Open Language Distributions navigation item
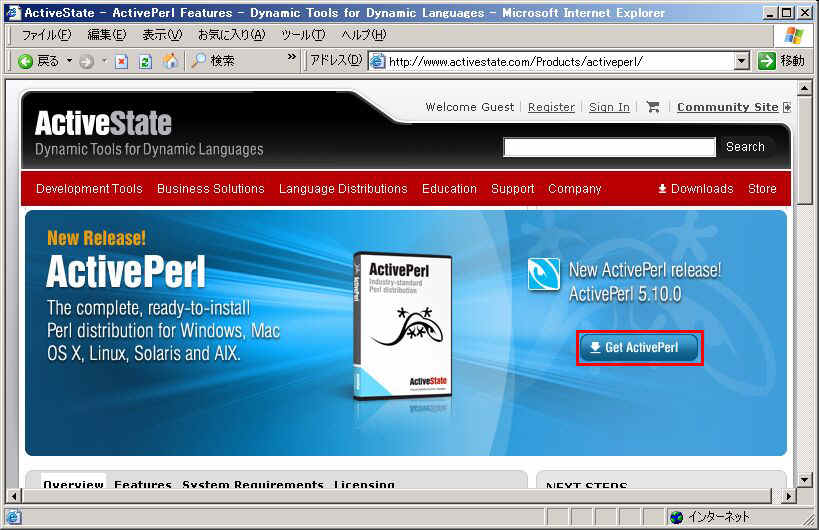This screenshot has width=819, height=530. (x=343, y=189)
